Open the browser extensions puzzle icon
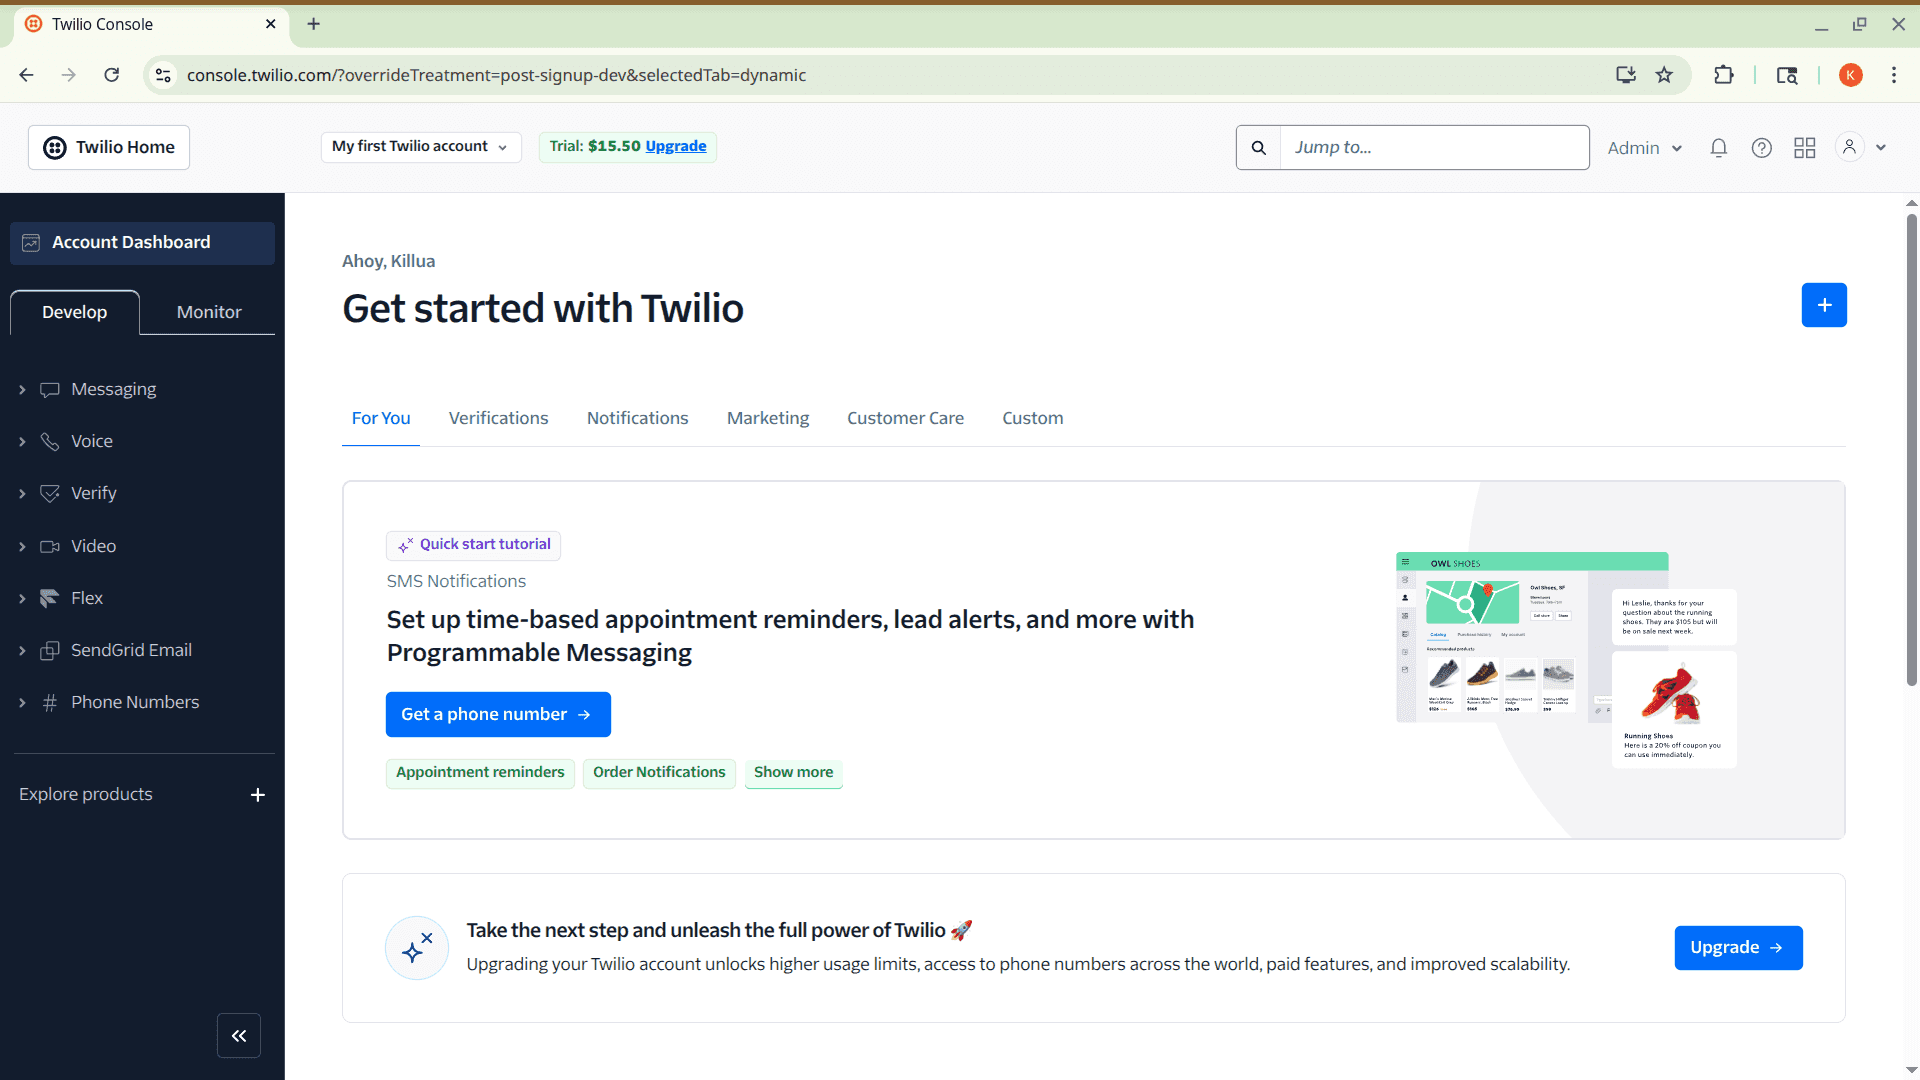Screen dimensions: 1920x1080 (x=1723, y=75)
